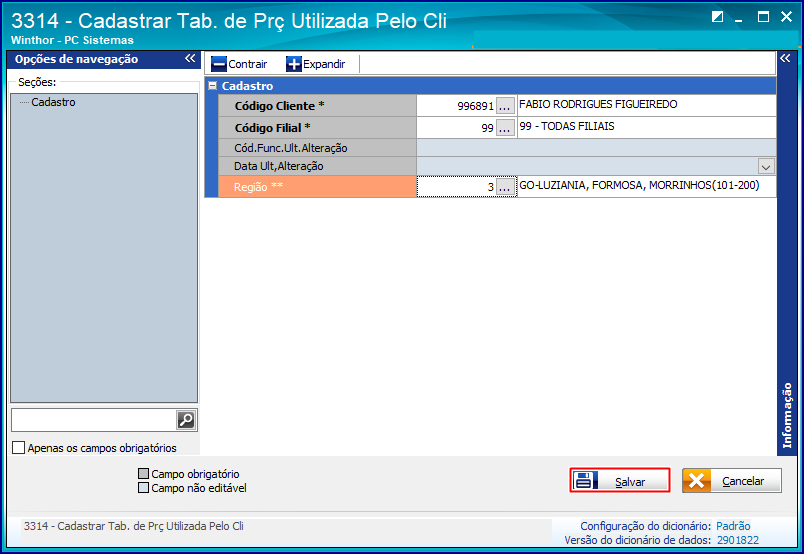
Task: Open the Data Ult,Alteração dropdown arrow
Action: pyautogui.click(x=766, y=167)
